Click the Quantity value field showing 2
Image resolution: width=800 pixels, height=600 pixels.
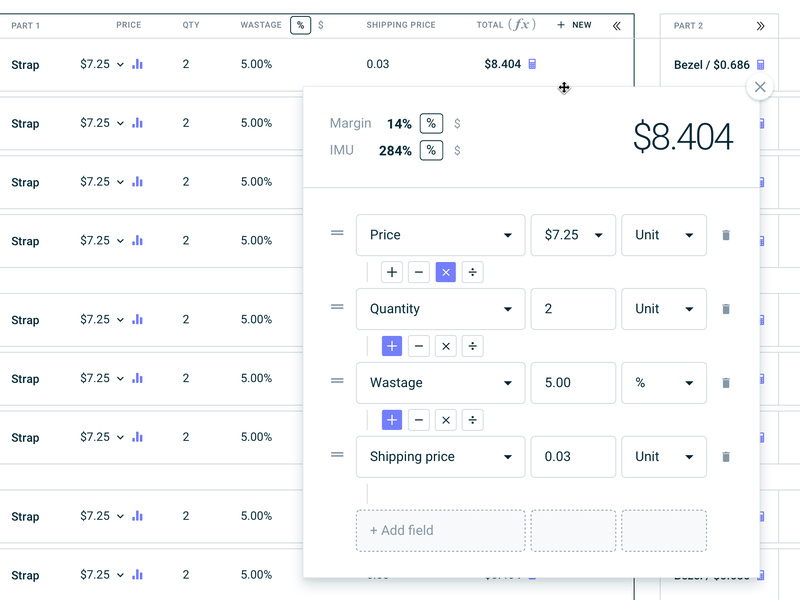click(573, 309)
